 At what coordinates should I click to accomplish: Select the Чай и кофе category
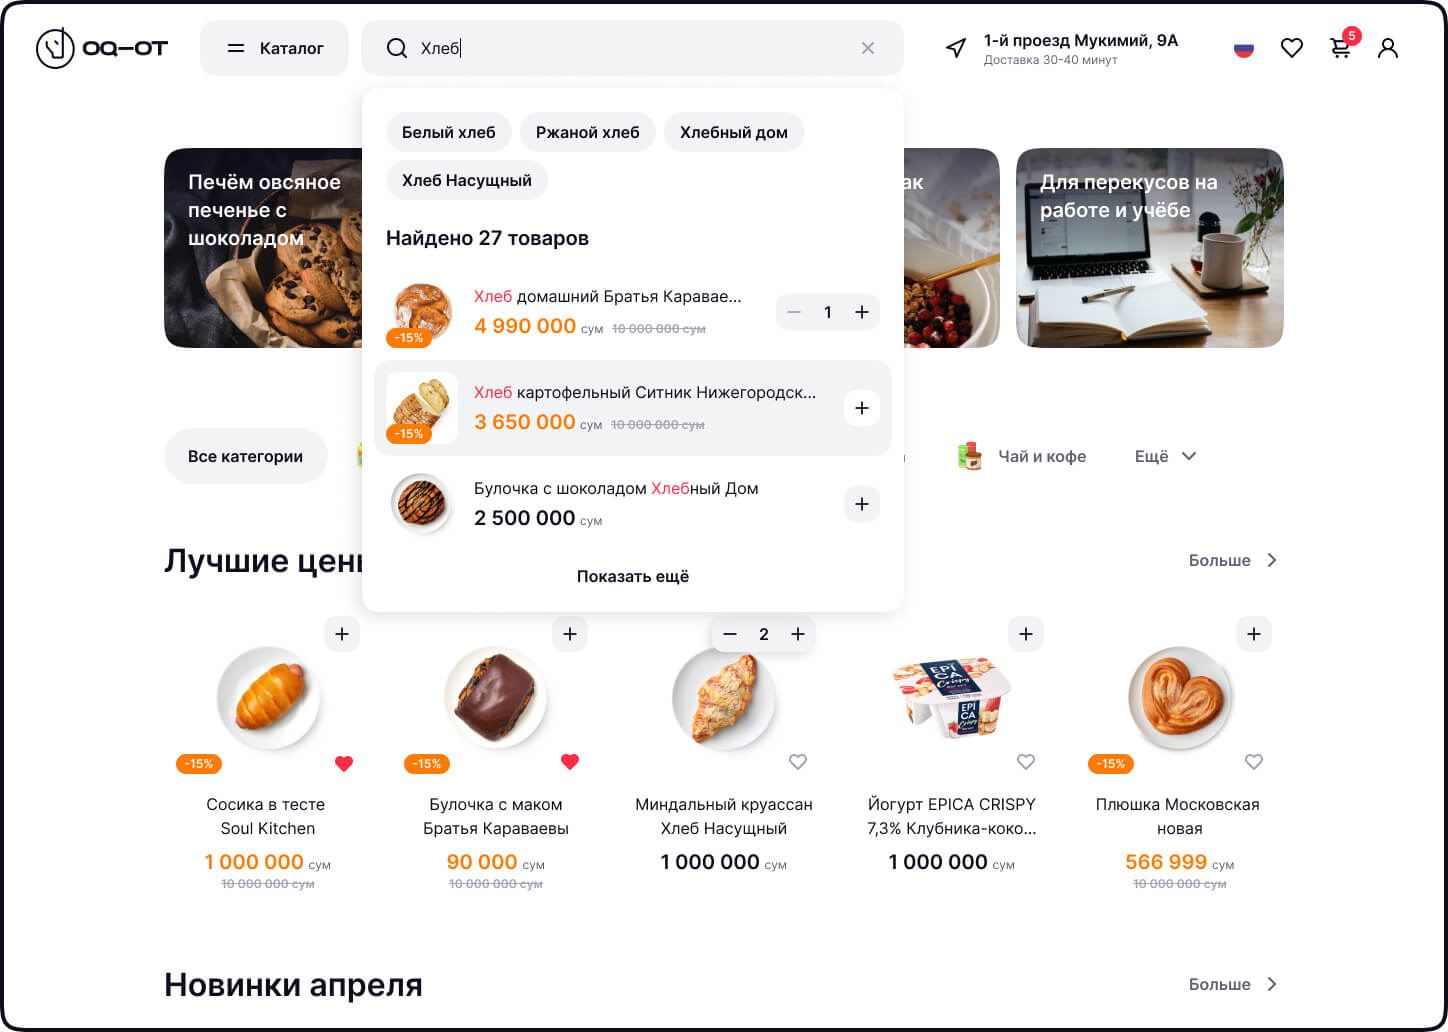(1021, 456)
